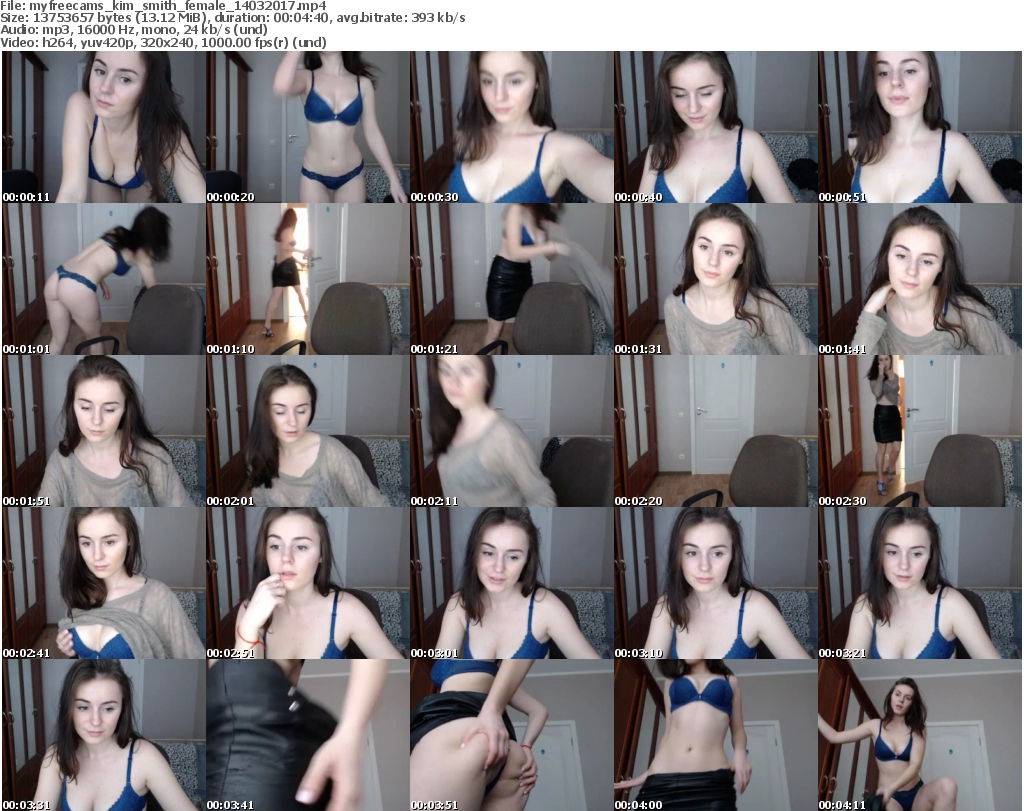Click the thumbnail stamped 00:02:41

104,583
